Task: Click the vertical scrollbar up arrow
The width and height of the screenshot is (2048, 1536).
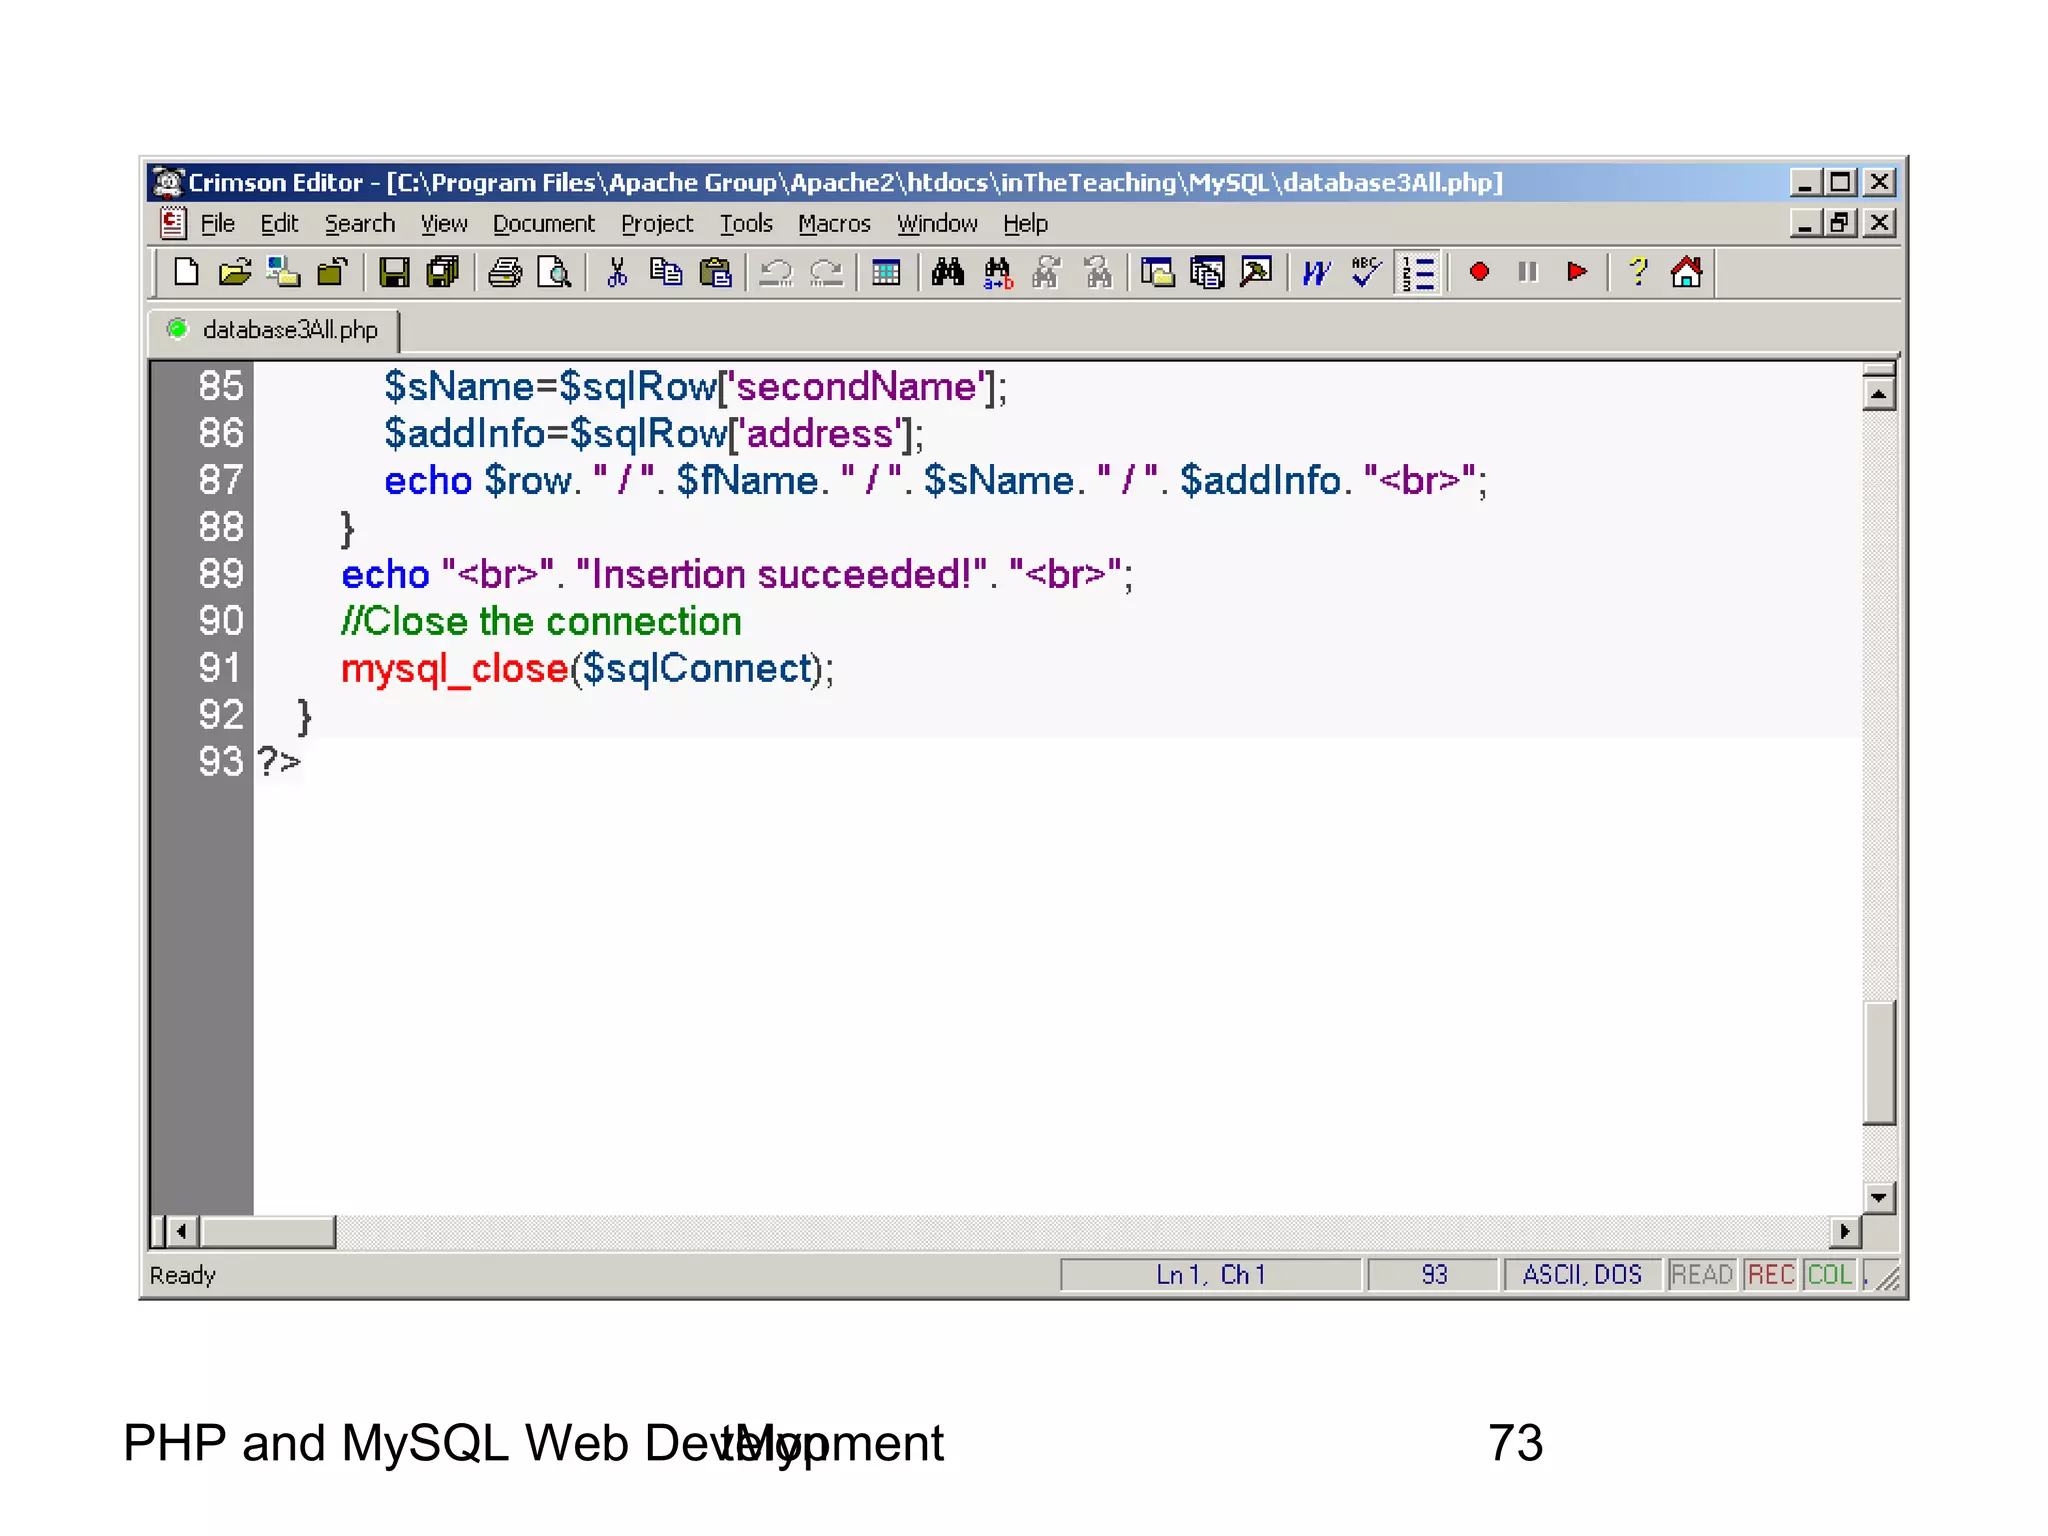Action: pyautogui.click(x=1879, y=395)
